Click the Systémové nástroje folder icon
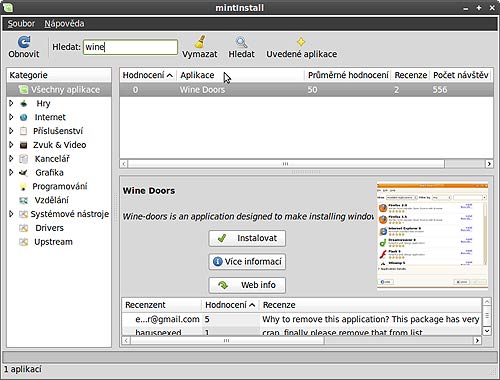Screen dimensions: 500x380 [23, 214]
